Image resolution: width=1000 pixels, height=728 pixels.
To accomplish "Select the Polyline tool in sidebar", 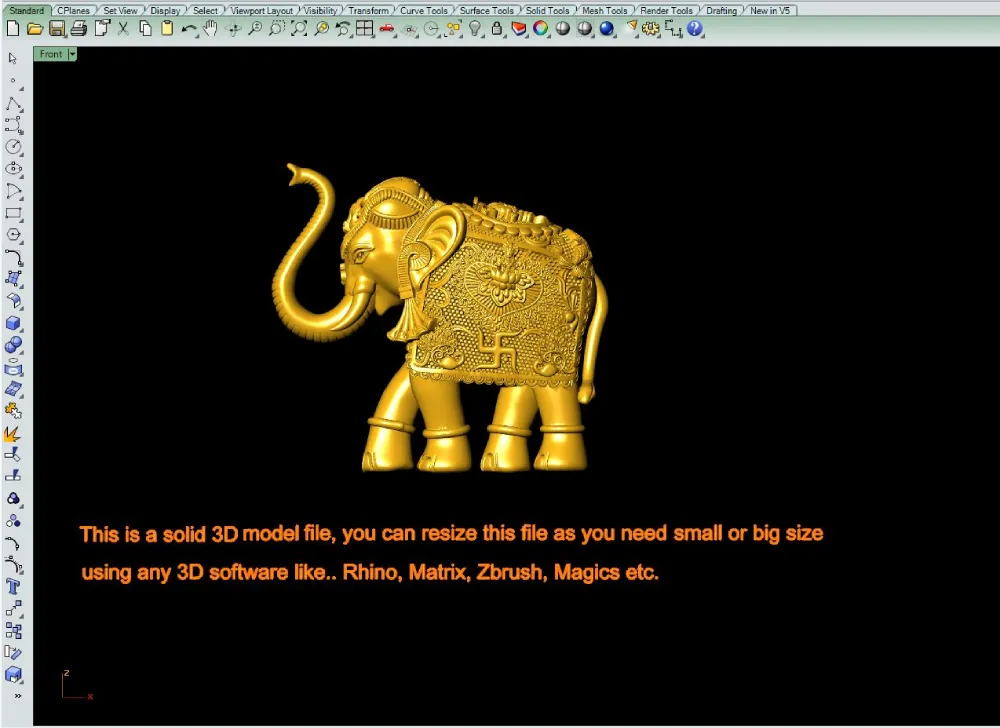I will [13, 103].
